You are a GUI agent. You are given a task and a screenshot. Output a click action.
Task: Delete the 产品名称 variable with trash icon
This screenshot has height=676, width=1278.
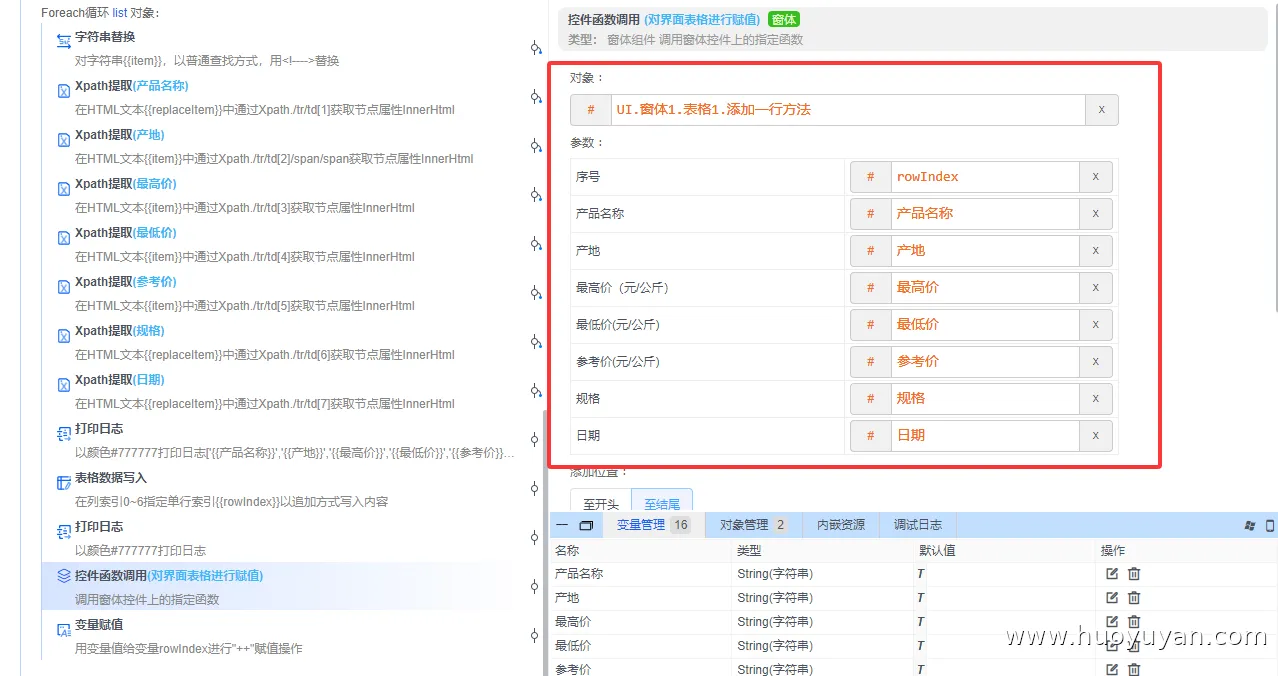(x=1134, y=574)
